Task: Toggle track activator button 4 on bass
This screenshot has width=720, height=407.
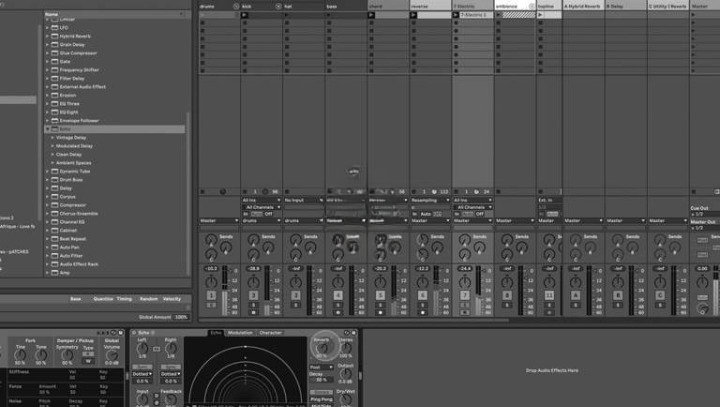Action: point(338,295)
